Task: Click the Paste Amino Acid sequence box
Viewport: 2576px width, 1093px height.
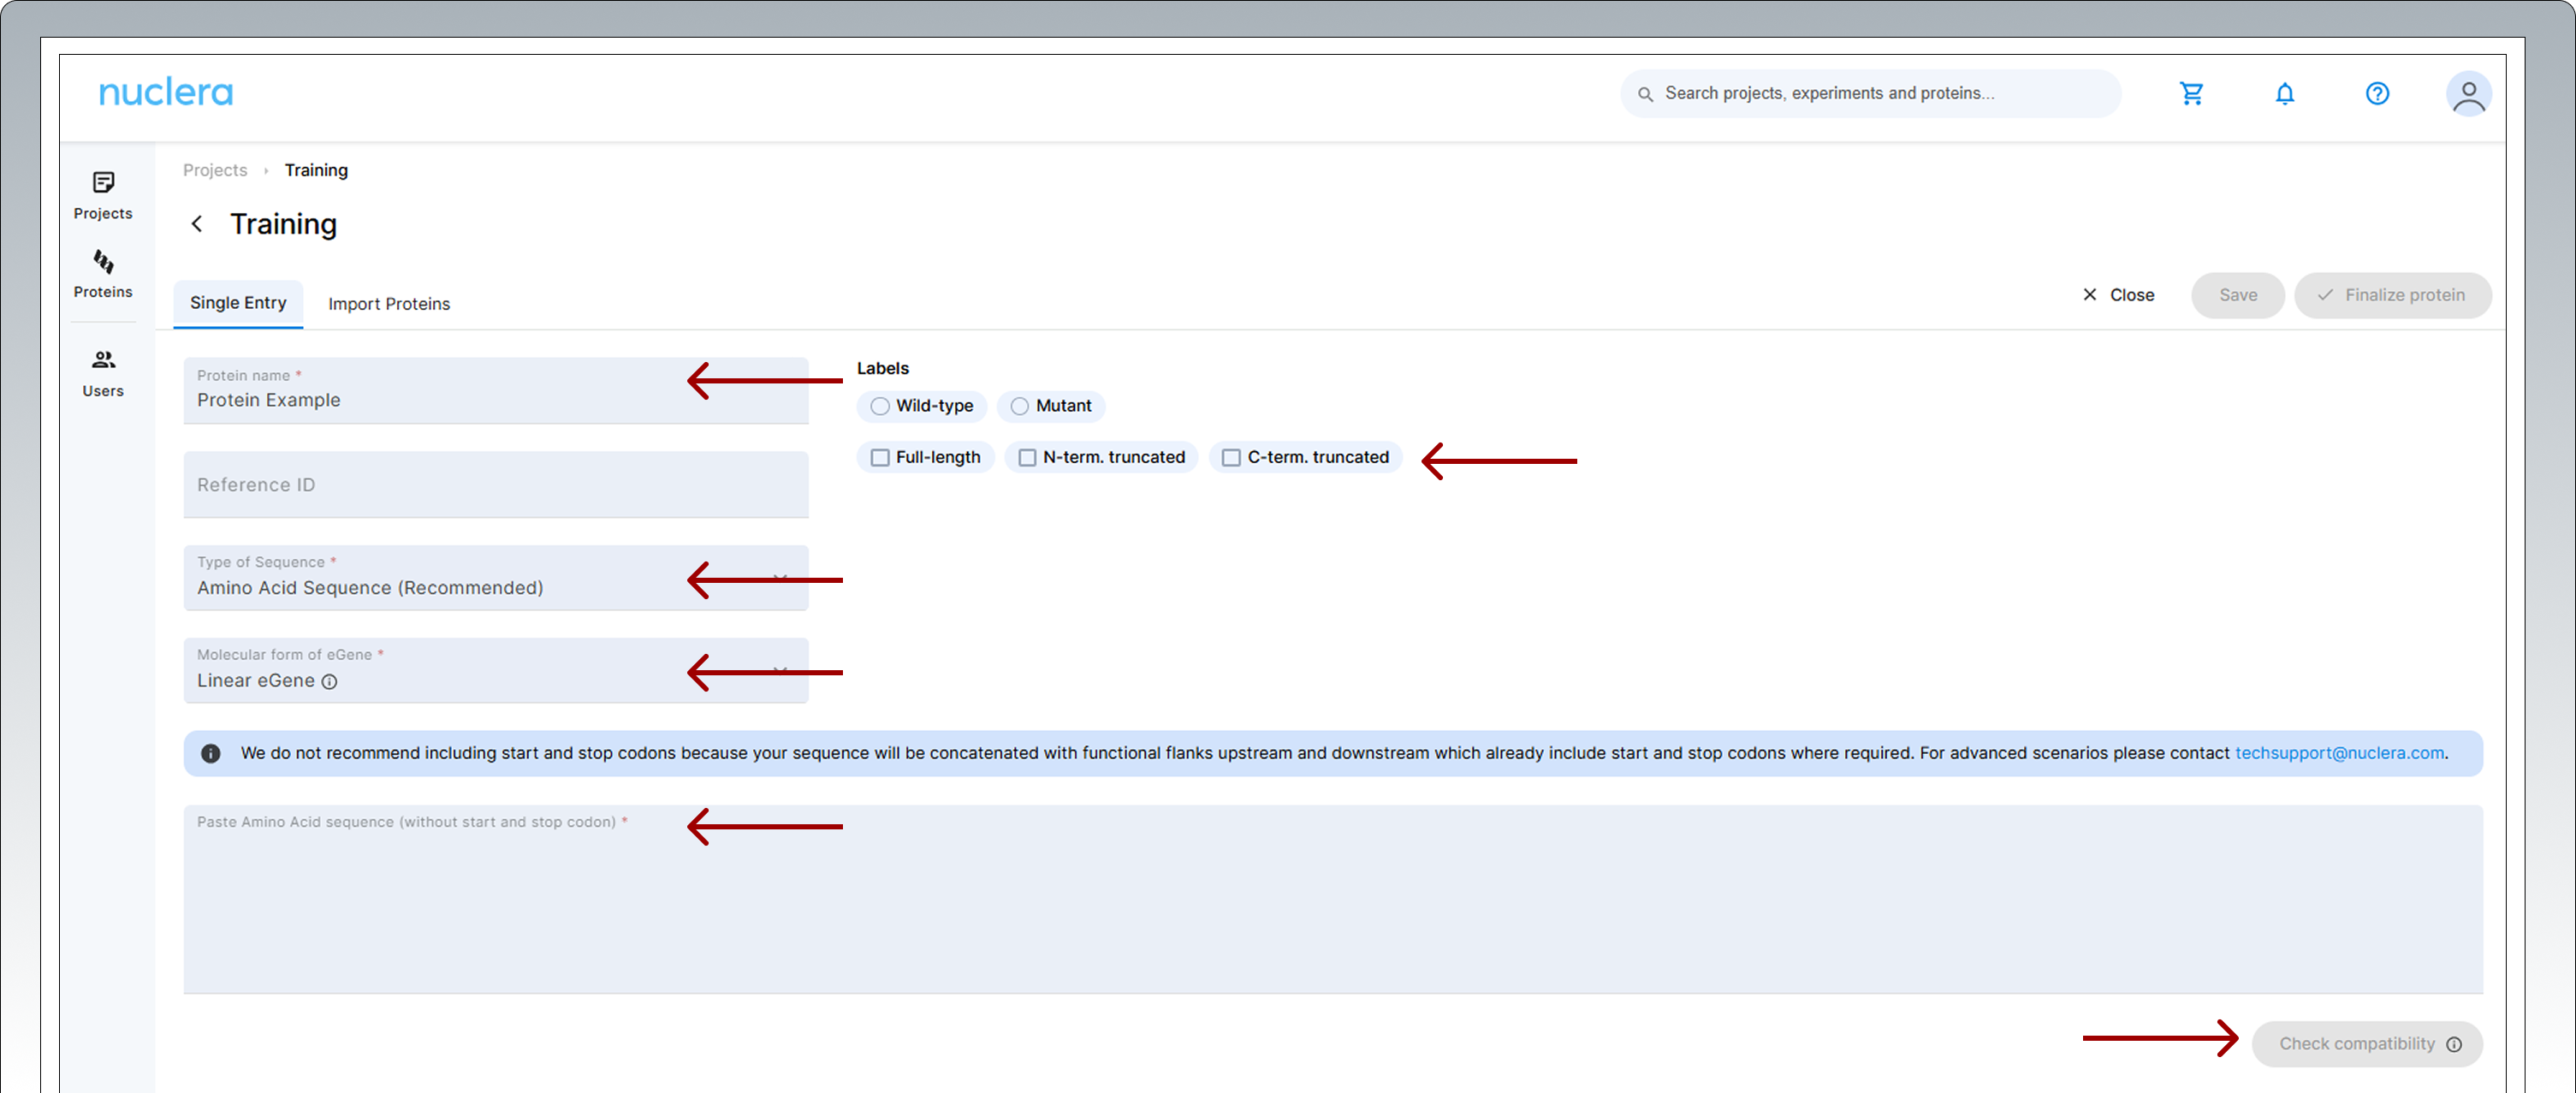Action: pyautogui.click(x=1332, y=899)
